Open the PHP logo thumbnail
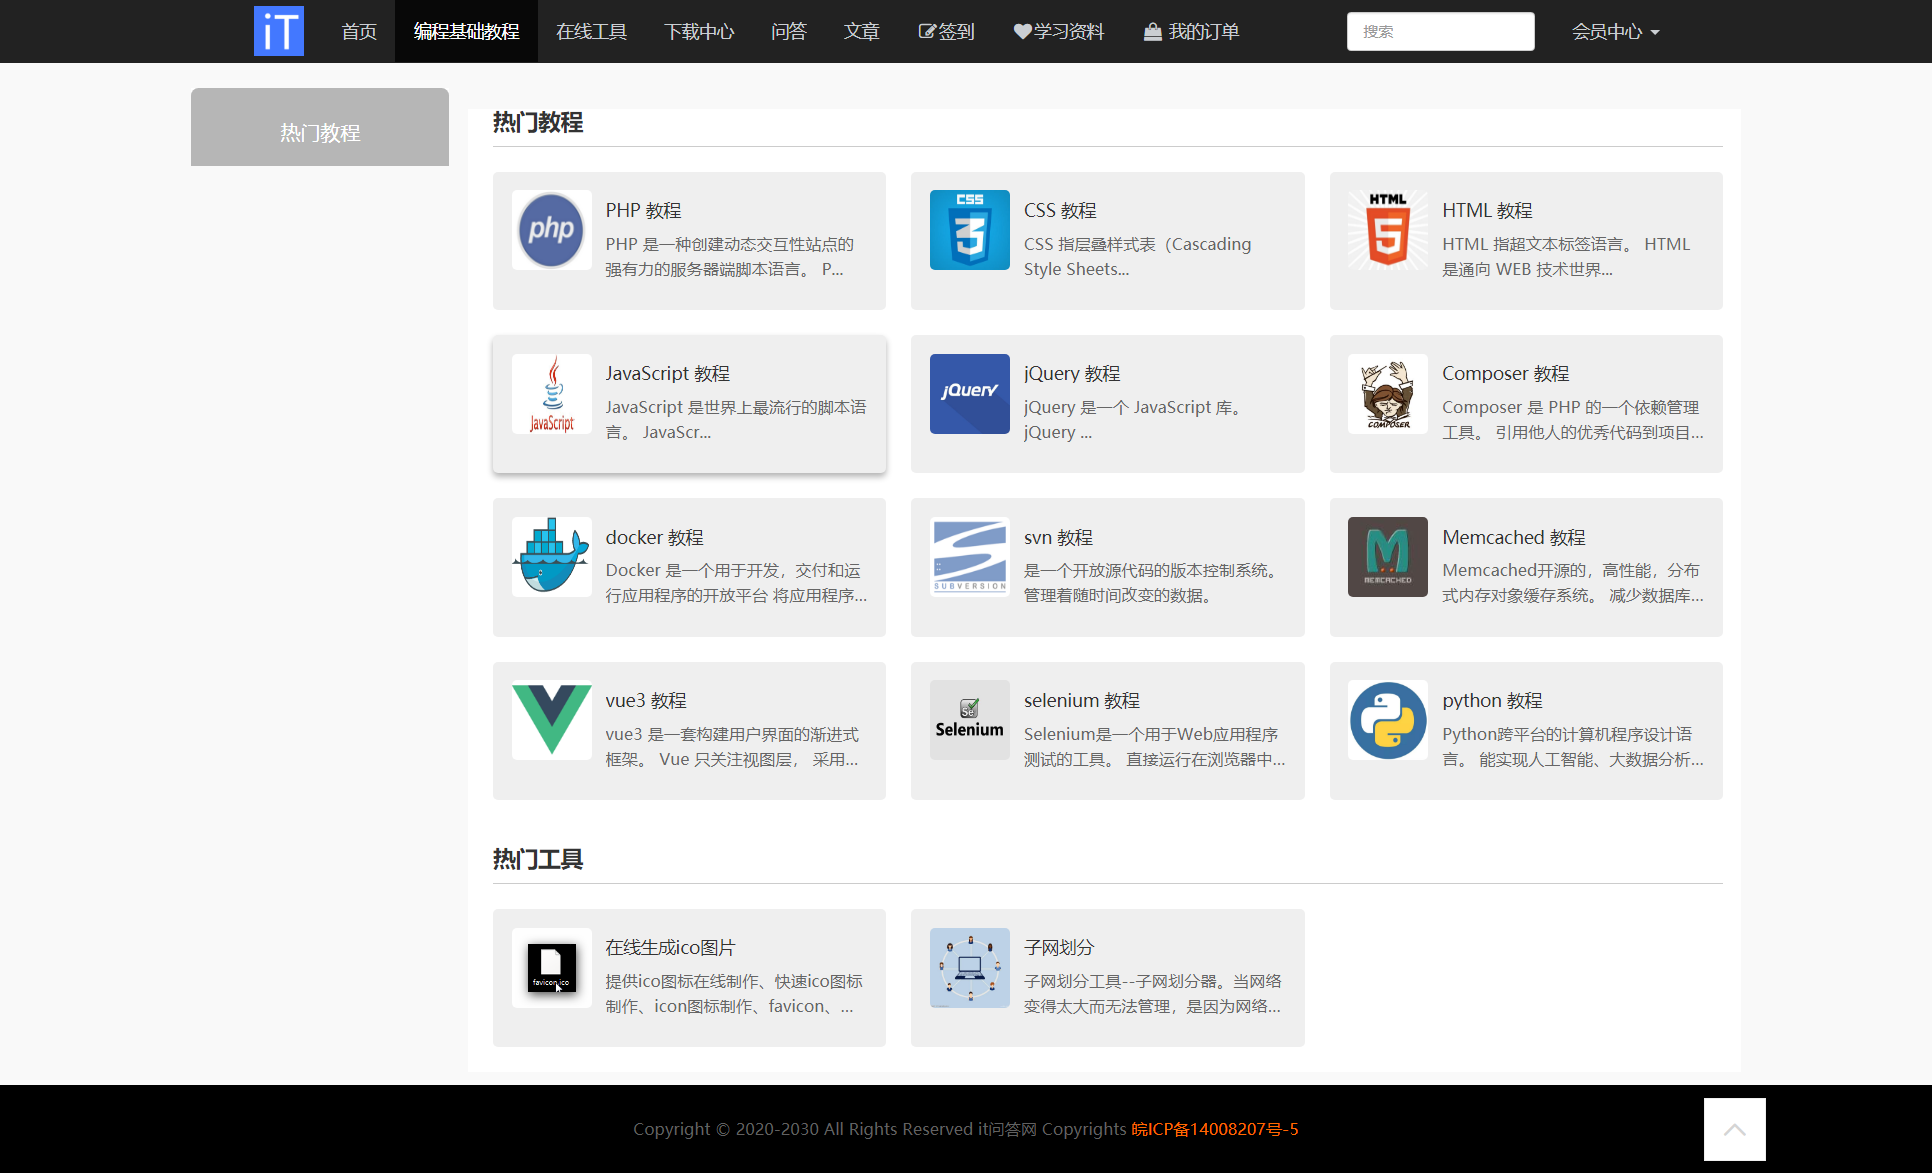Screen dimensions: 1932x1173 (x=552, y=230)
